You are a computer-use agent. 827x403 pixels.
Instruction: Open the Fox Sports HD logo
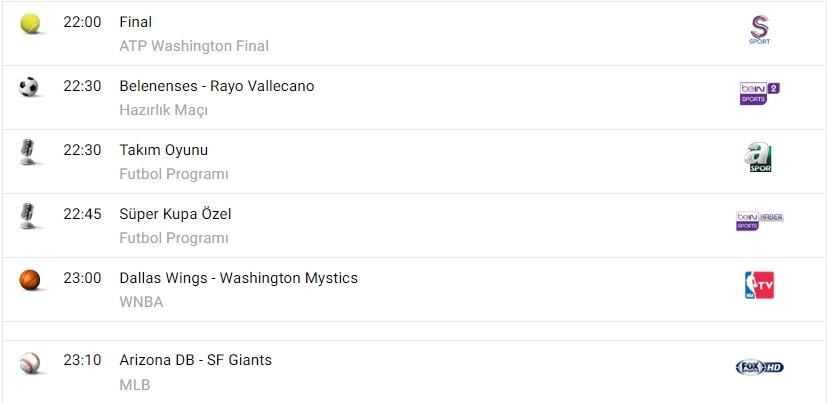click(759, 368)
